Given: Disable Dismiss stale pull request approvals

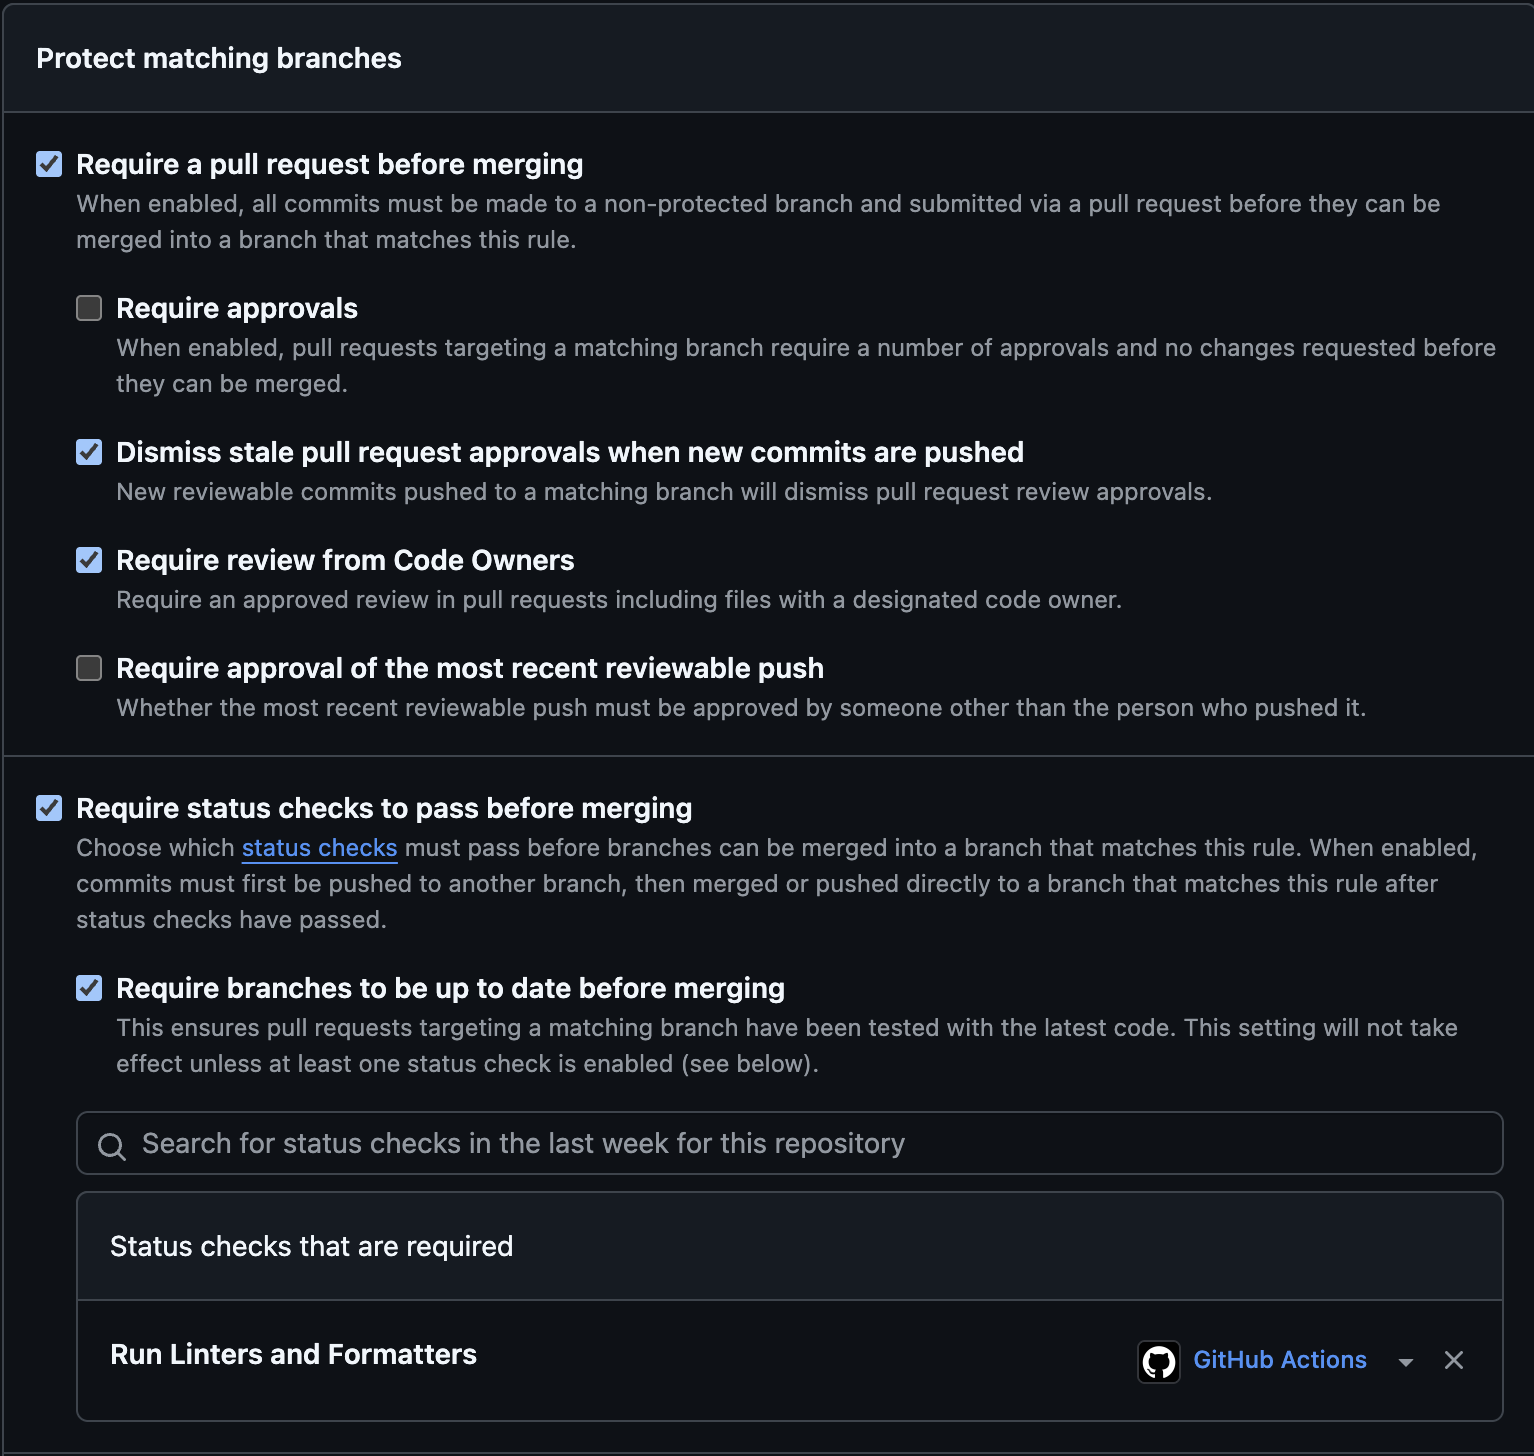Looking at the screenshot, I should coord(89,452).
